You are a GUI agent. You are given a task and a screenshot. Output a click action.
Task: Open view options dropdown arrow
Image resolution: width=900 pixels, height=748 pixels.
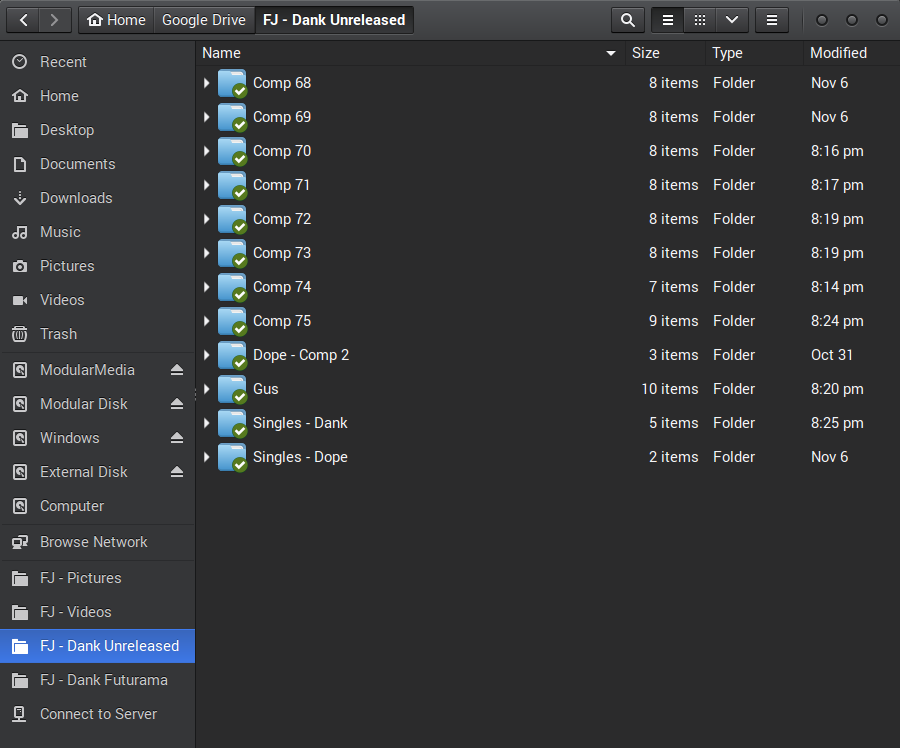tap(732, 20)
